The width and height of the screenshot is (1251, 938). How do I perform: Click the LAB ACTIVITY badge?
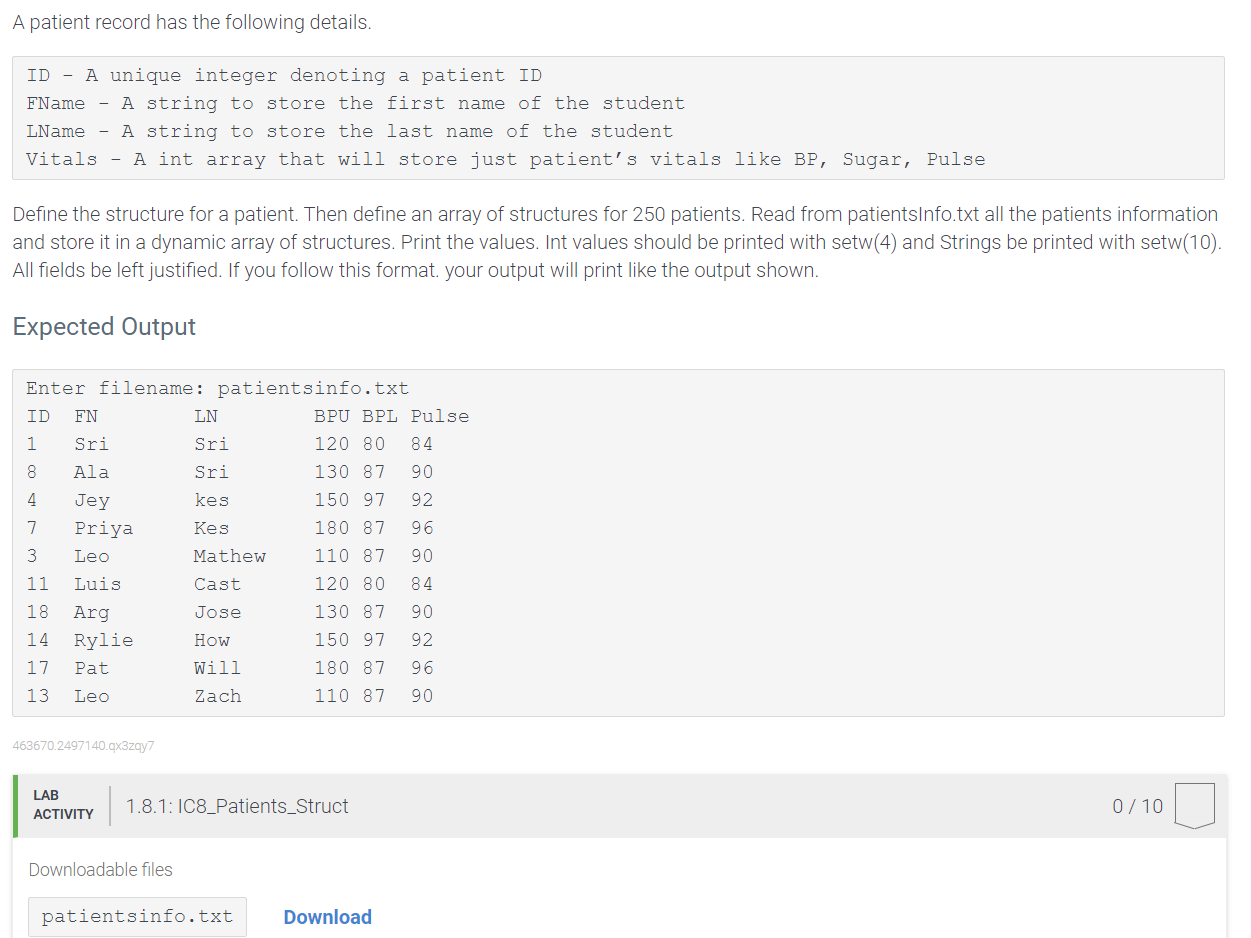pos(62,805)
